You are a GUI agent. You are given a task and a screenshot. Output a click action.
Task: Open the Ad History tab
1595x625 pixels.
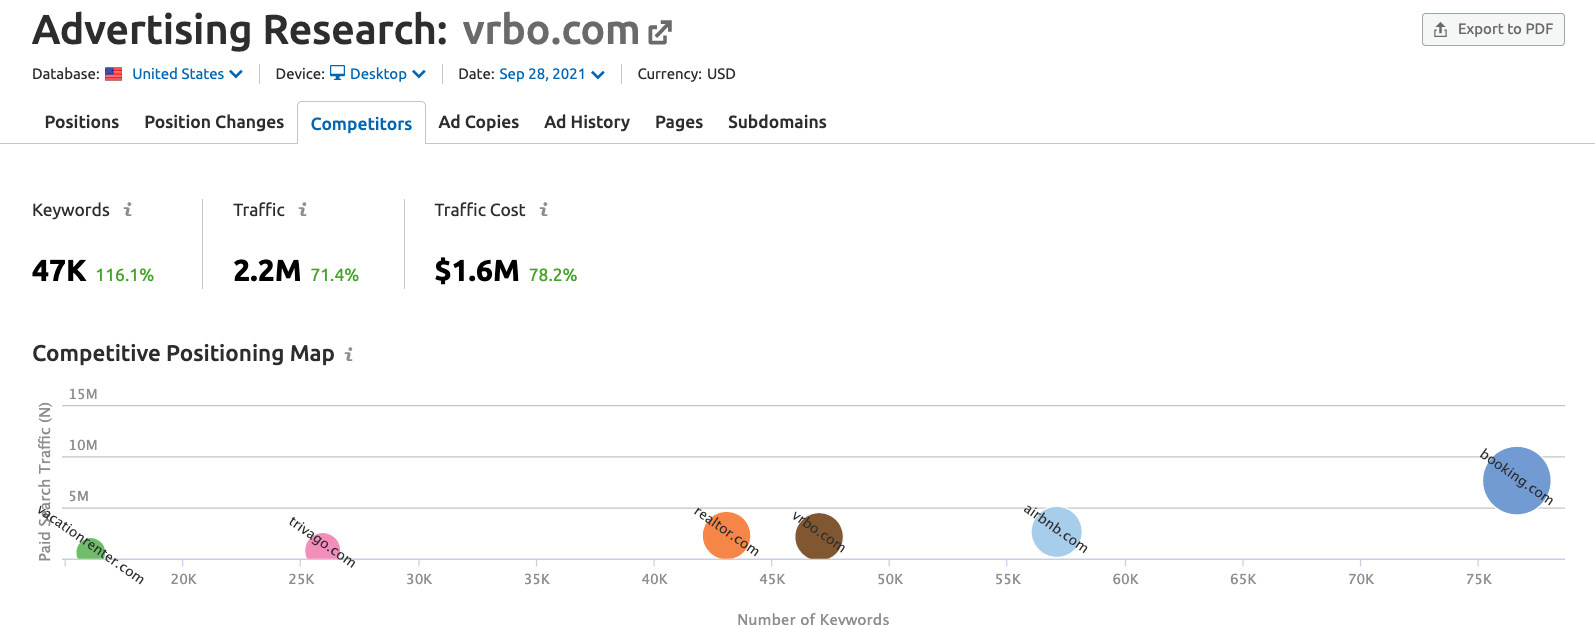pos(587,122)
